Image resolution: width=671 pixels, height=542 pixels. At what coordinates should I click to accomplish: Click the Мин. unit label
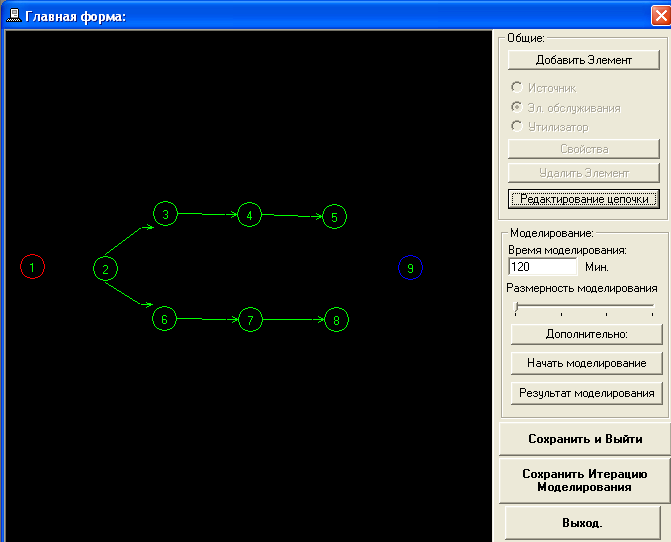pyautogui.click(x=597, y=267)
